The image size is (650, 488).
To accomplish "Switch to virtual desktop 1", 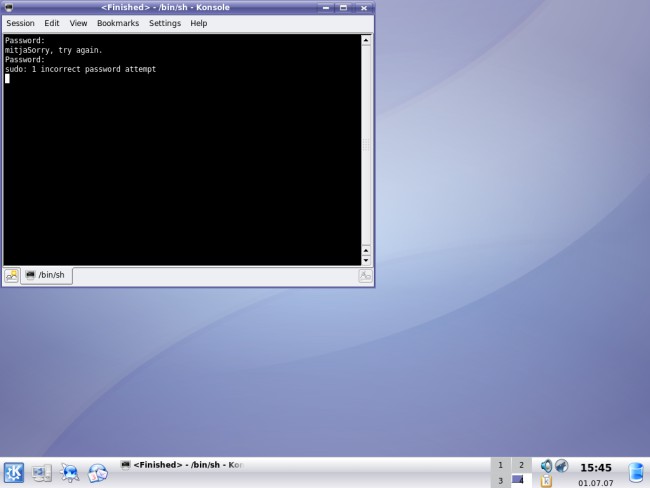I will [501, 465].
